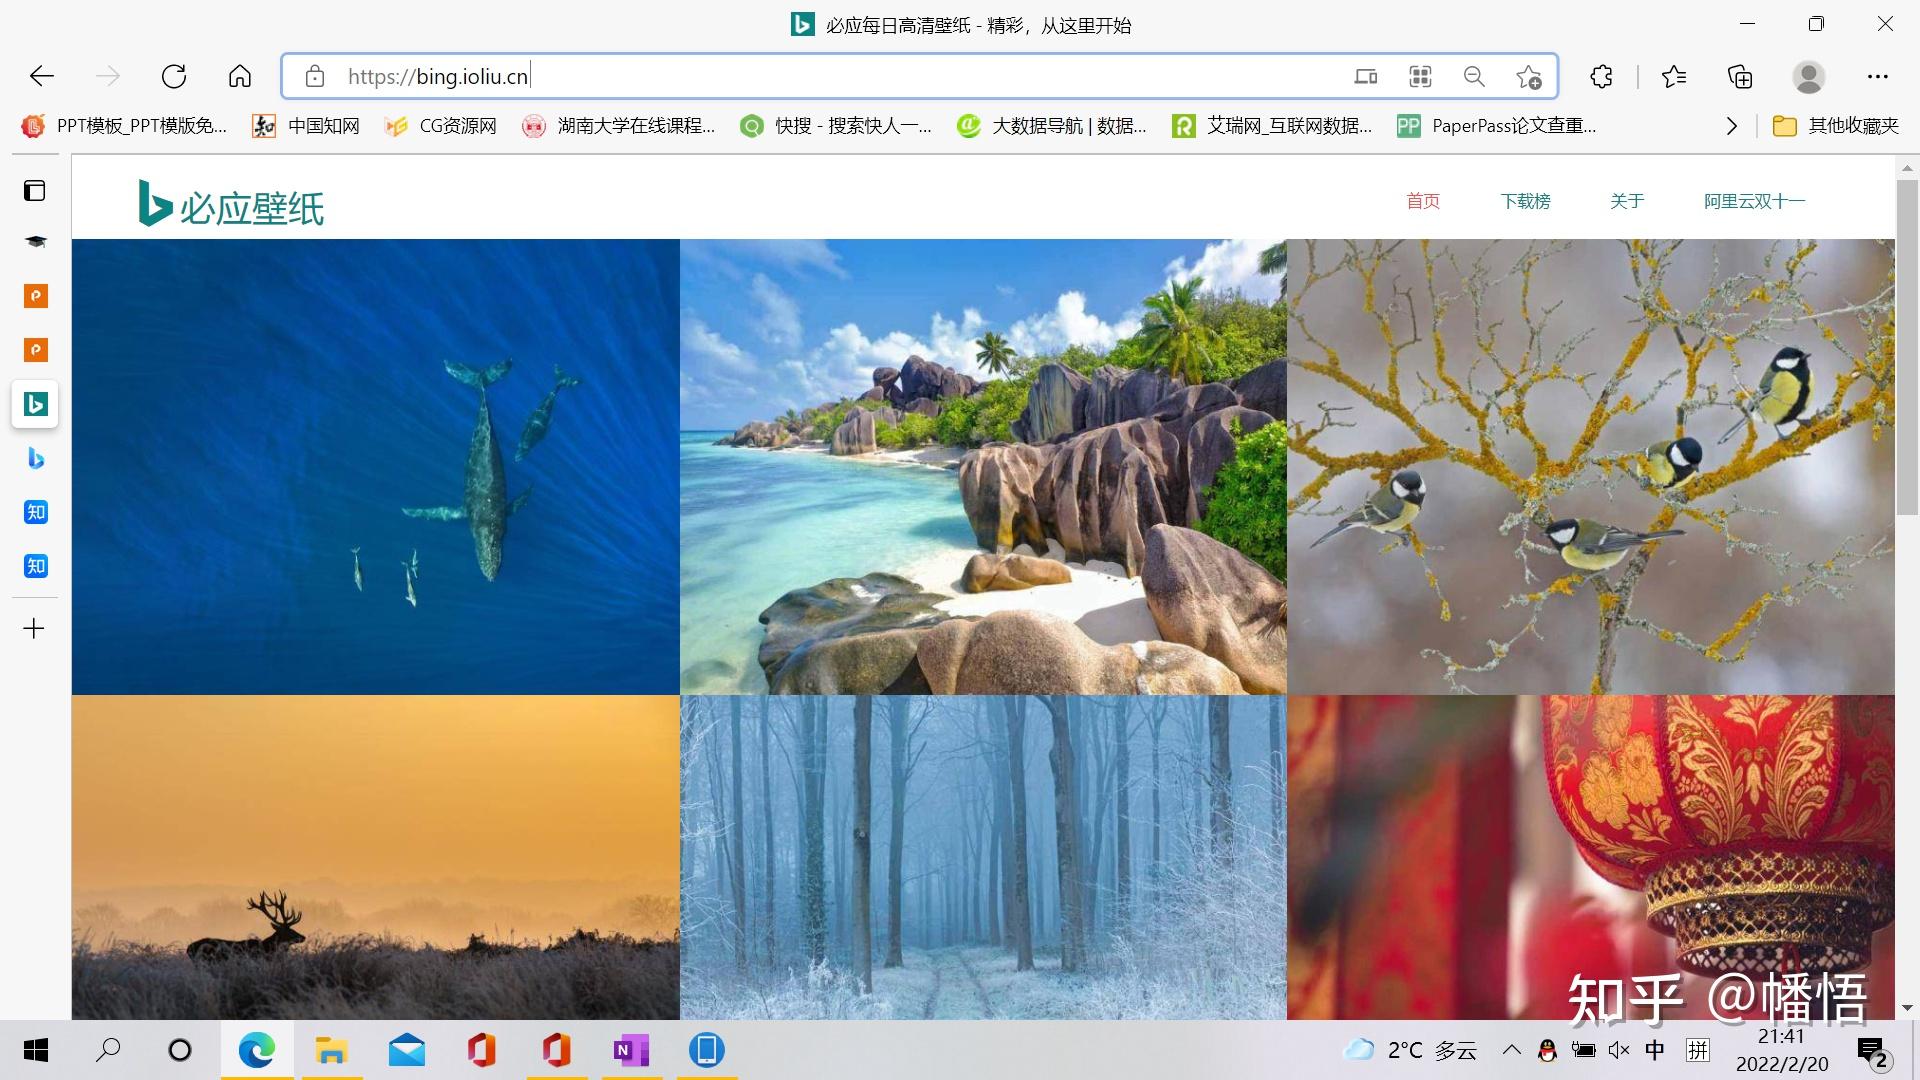
Task: Open the deer at sunset wallpaper
Action: click(376, 857)
